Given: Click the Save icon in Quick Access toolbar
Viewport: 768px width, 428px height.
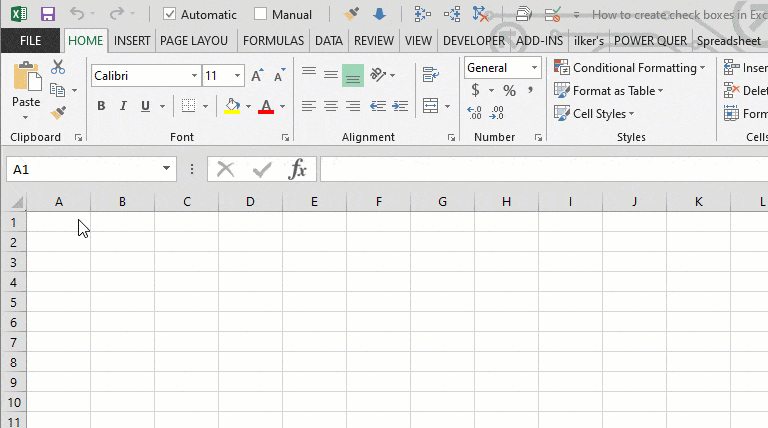Looking at the screenshot, I should click(48, 14).
